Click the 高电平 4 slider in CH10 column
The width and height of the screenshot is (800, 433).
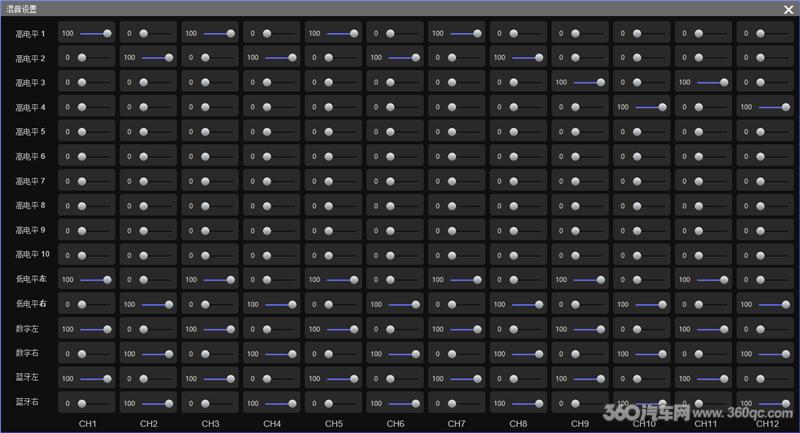tap(652, 107)
